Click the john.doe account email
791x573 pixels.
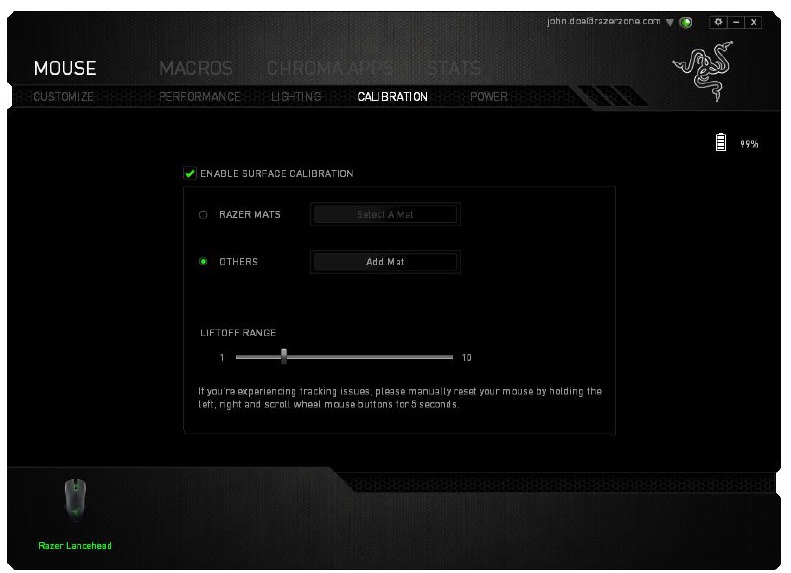pos(603,21)
